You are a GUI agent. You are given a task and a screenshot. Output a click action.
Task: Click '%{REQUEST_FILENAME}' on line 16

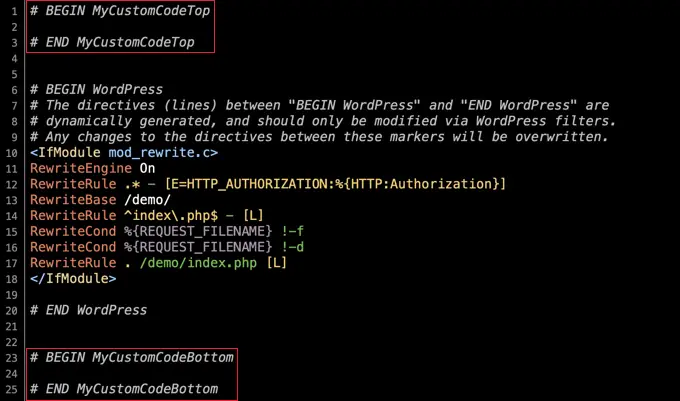pyautogui.click(x=198, y=247)
